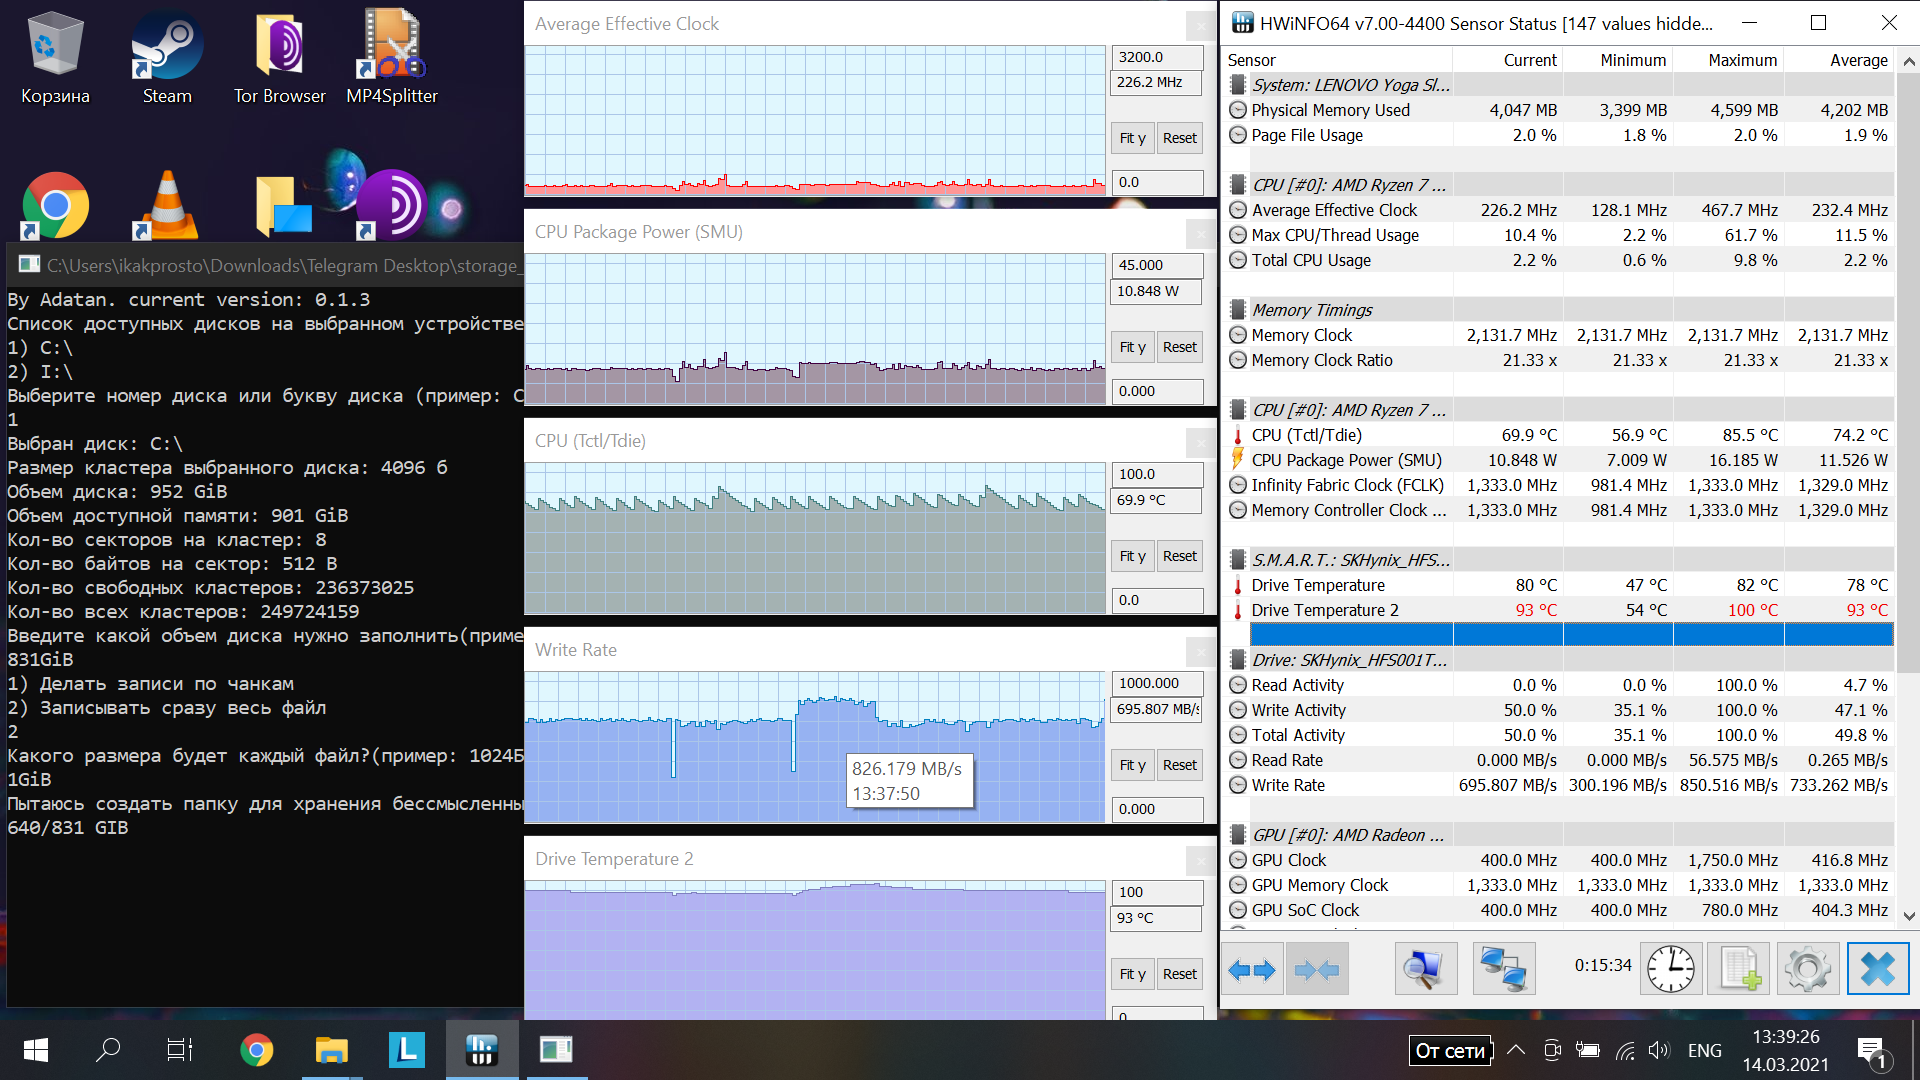The width and height of the screenshot is (1920, 1080).
Task: Click Fit y on CPU Tctl/Tdie graph
Action: 1132,556
